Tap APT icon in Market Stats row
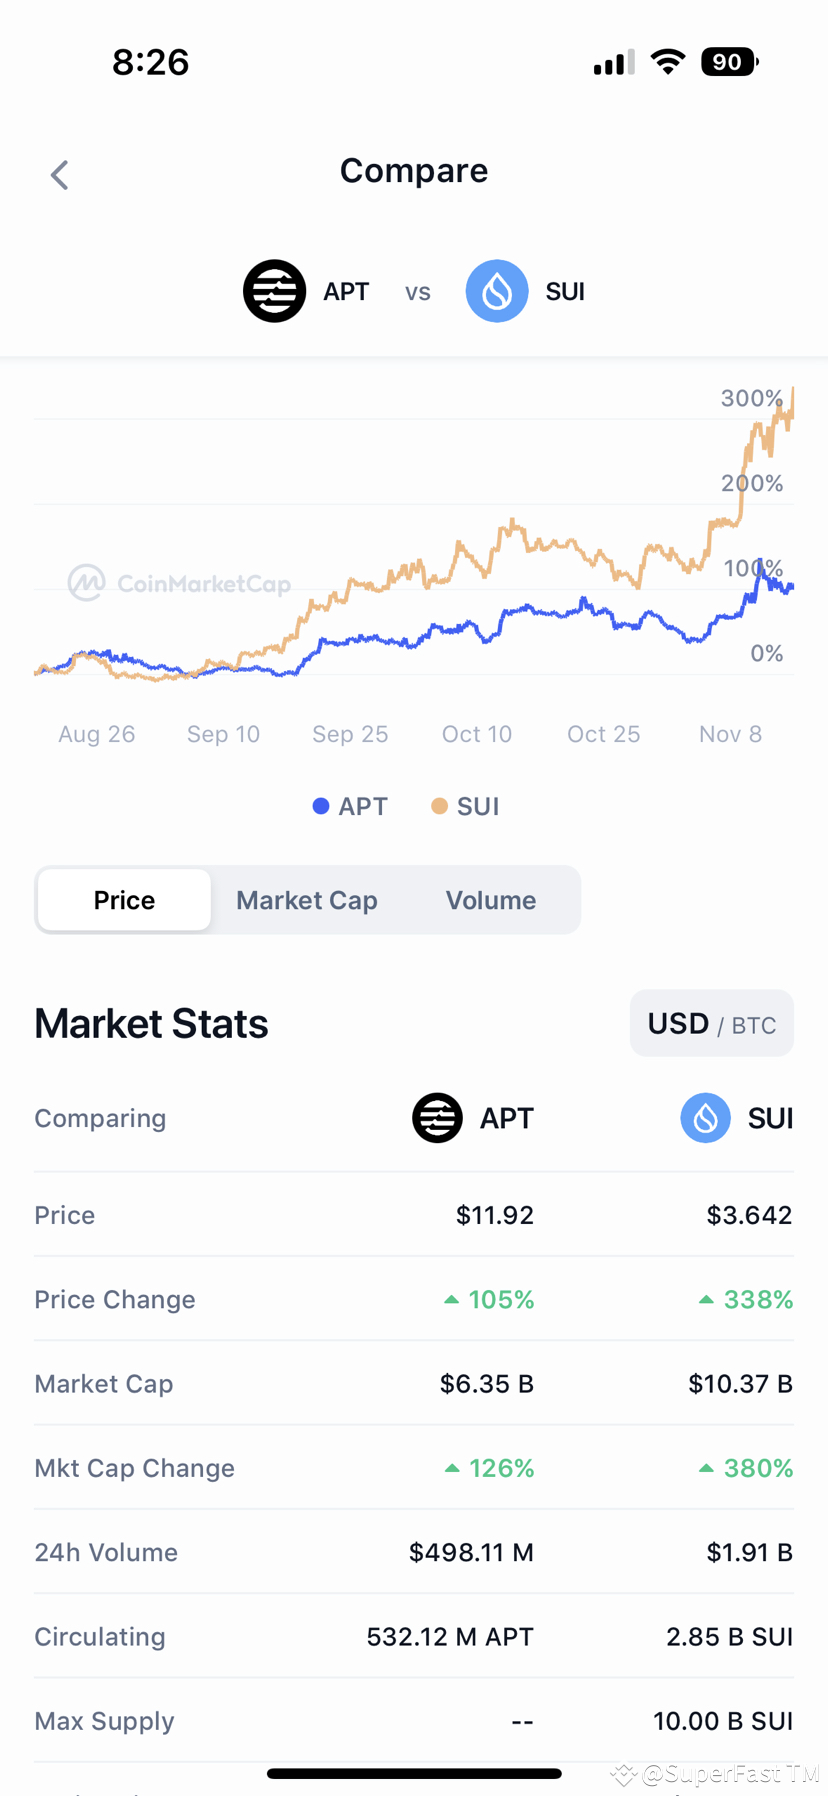The image size is (828, 1796). [x=437, y=1118]
